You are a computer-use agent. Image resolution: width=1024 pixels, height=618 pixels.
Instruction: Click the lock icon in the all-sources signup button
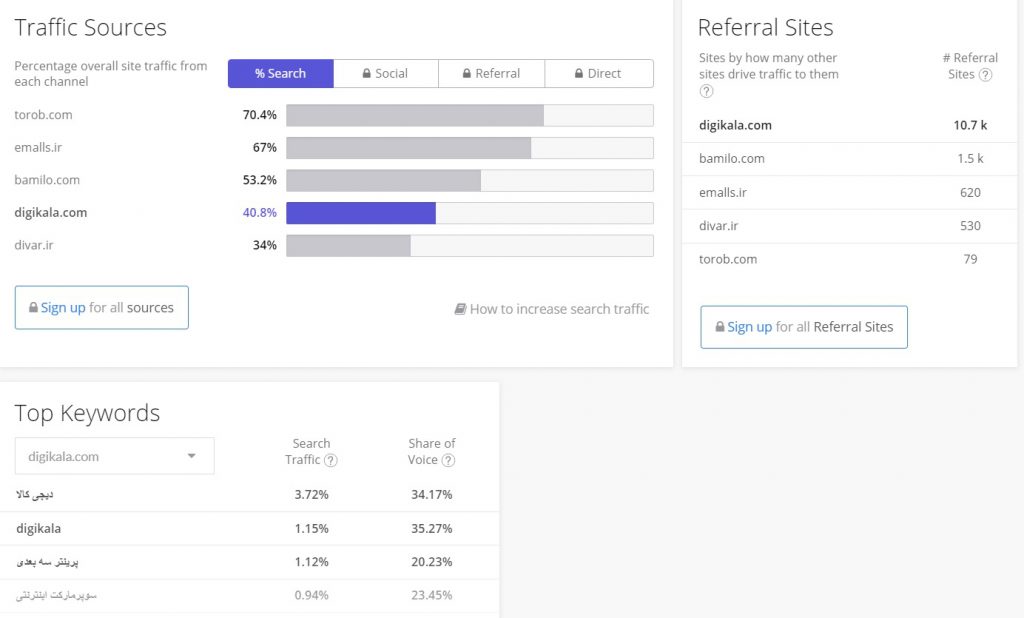coord(33,307)
